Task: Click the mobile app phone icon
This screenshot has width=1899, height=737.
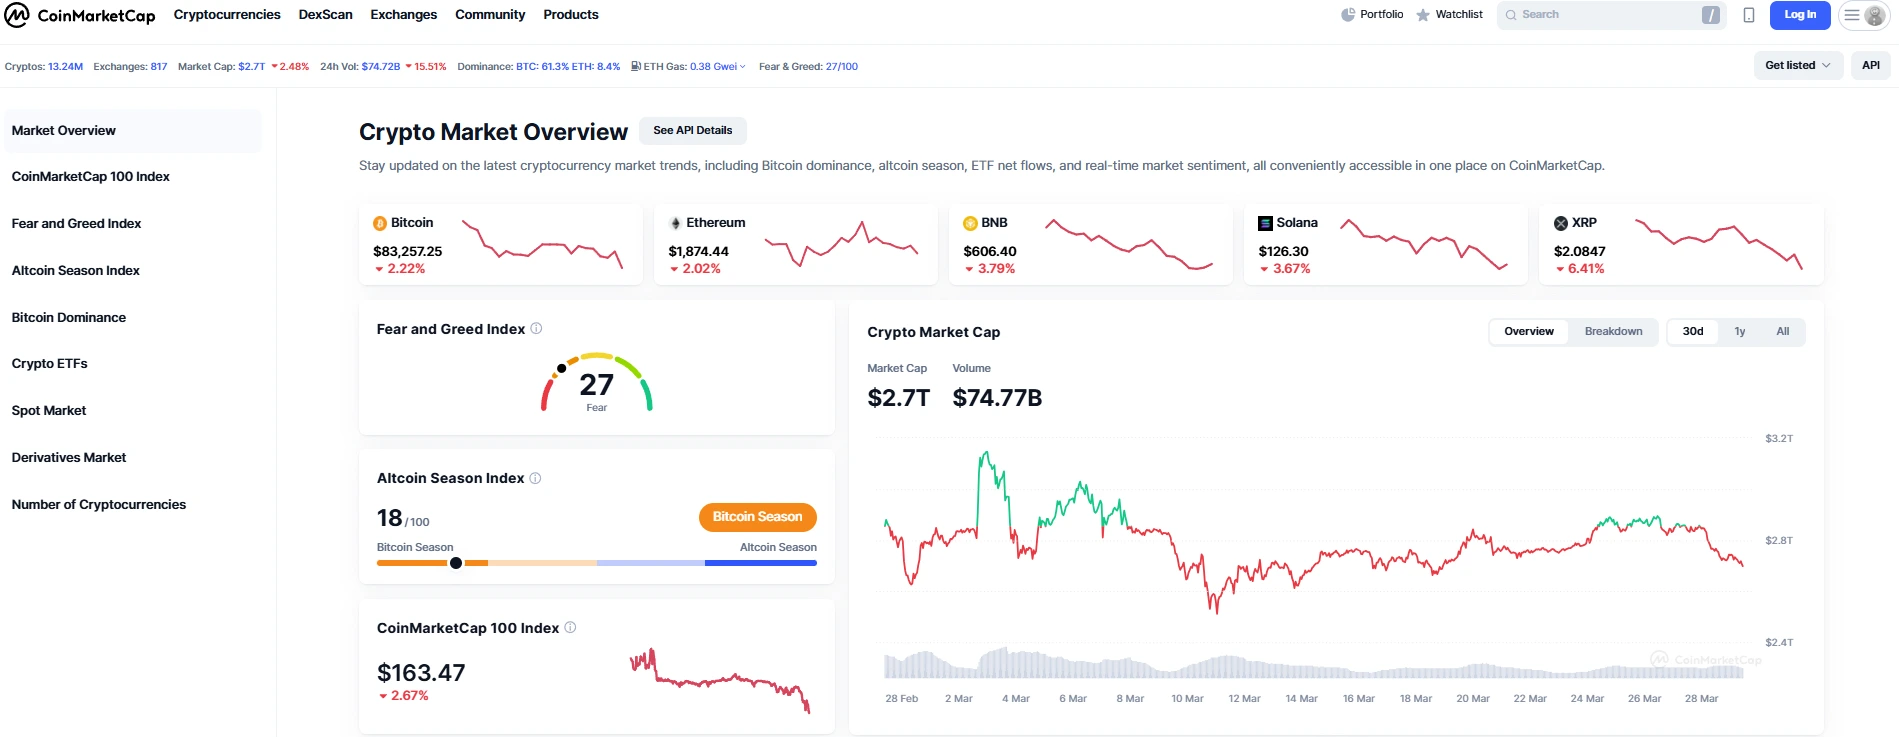Action: (x=1748, y=15)
